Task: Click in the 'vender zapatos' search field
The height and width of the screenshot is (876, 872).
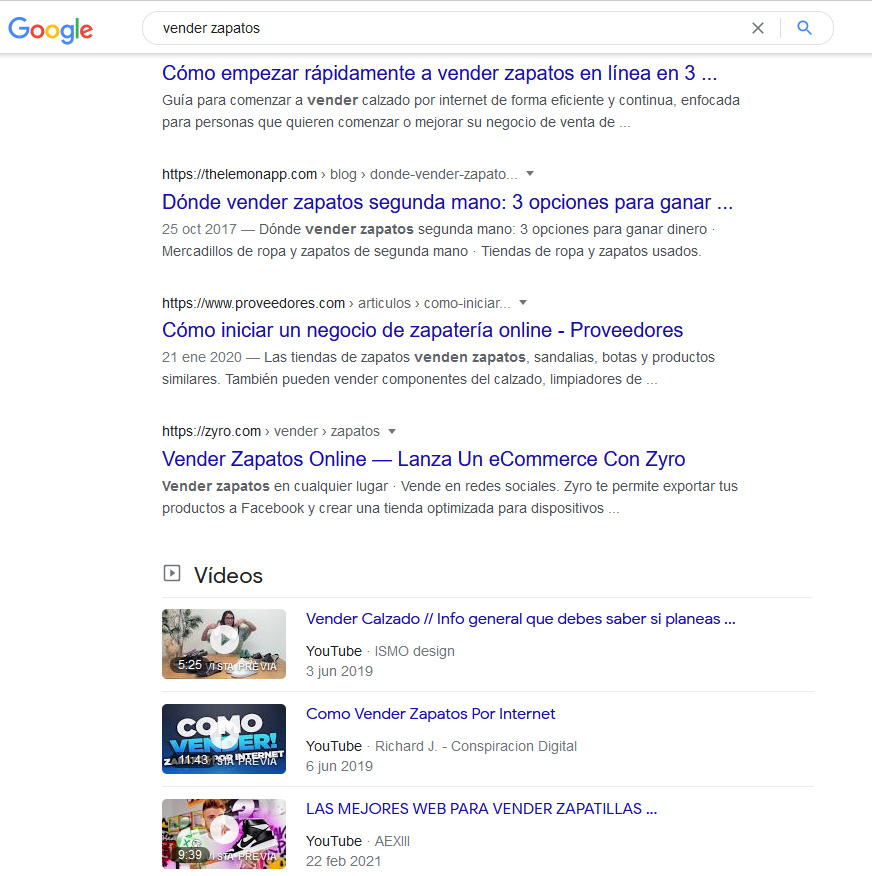Action: click(x=447, y=28)
